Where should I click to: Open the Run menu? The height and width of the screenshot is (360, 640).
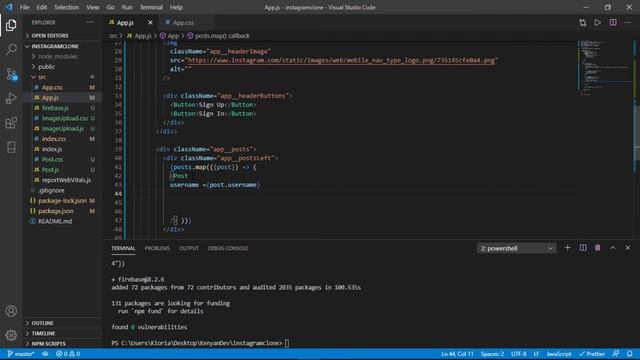tap(127, 7)
